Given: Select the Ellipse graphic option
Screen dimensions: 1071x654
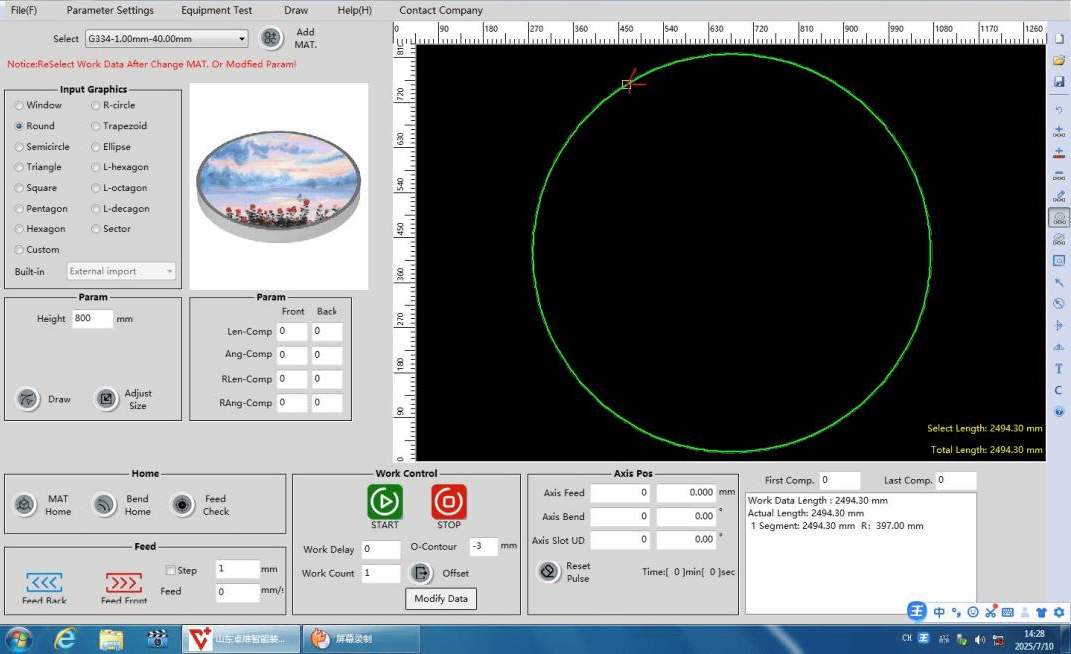Looking at the screenshot, I should (96, 147).
